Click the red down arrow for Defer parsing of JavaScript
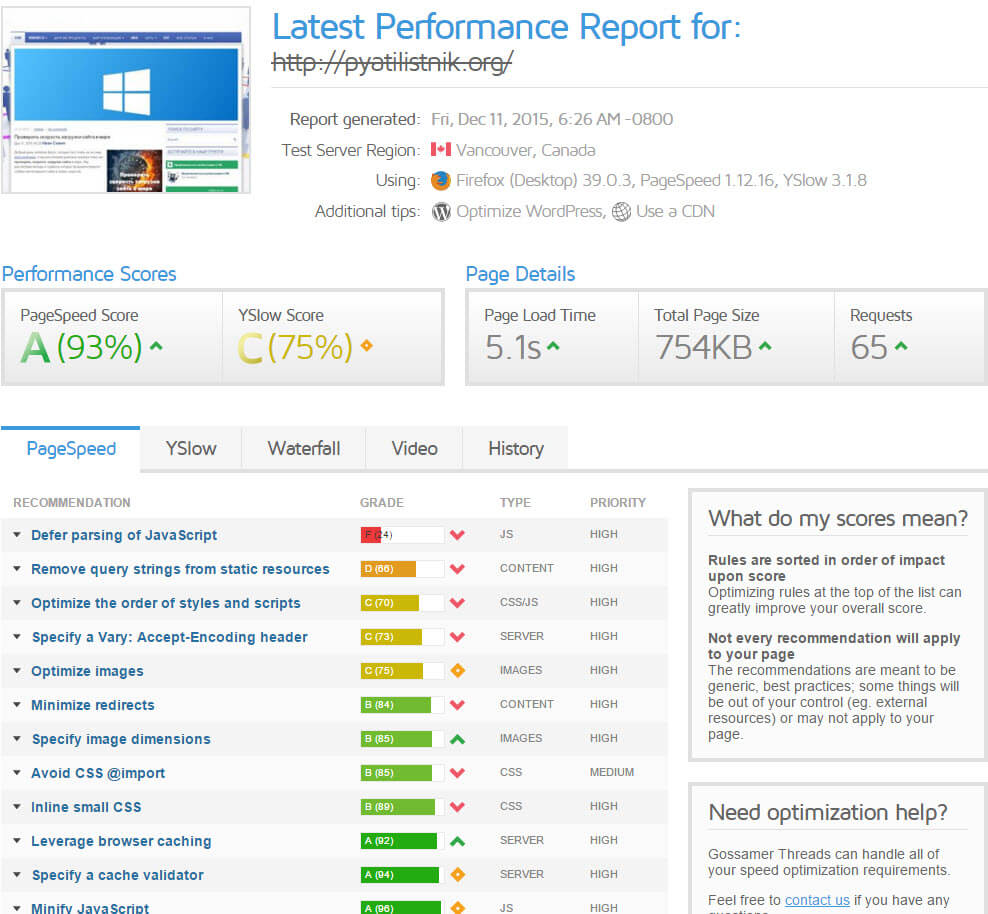The width and height of the screenshot is (988, 914). (x=457, y=535)
